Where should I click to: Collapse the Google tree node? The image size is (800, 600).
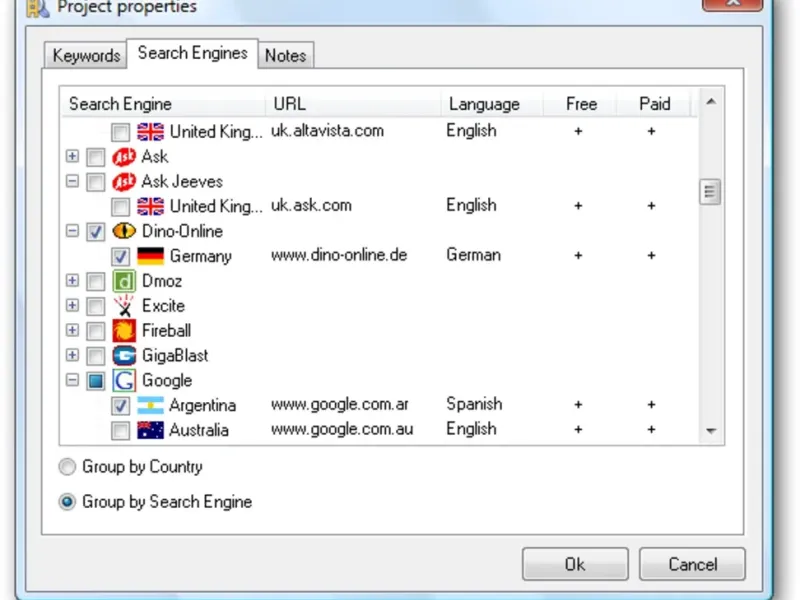click(x=72, y=380)
